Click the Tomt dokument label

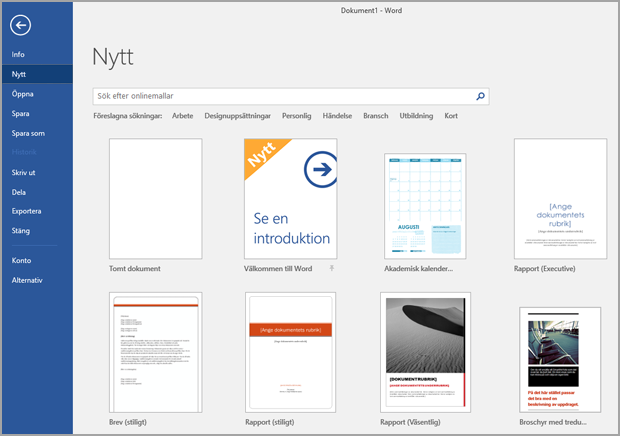(135, 268)
